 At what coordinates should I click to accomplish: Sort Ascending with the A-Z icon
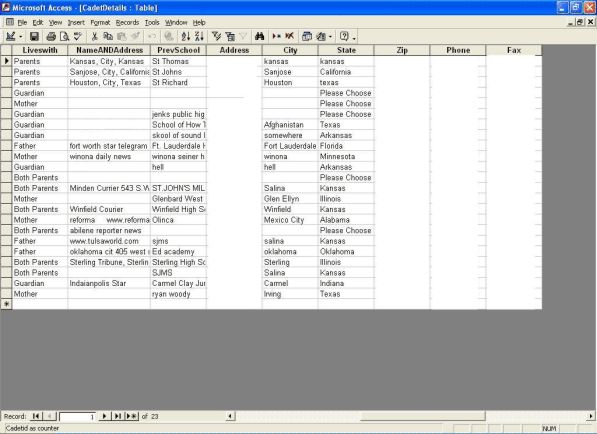(x=185, y=37)
